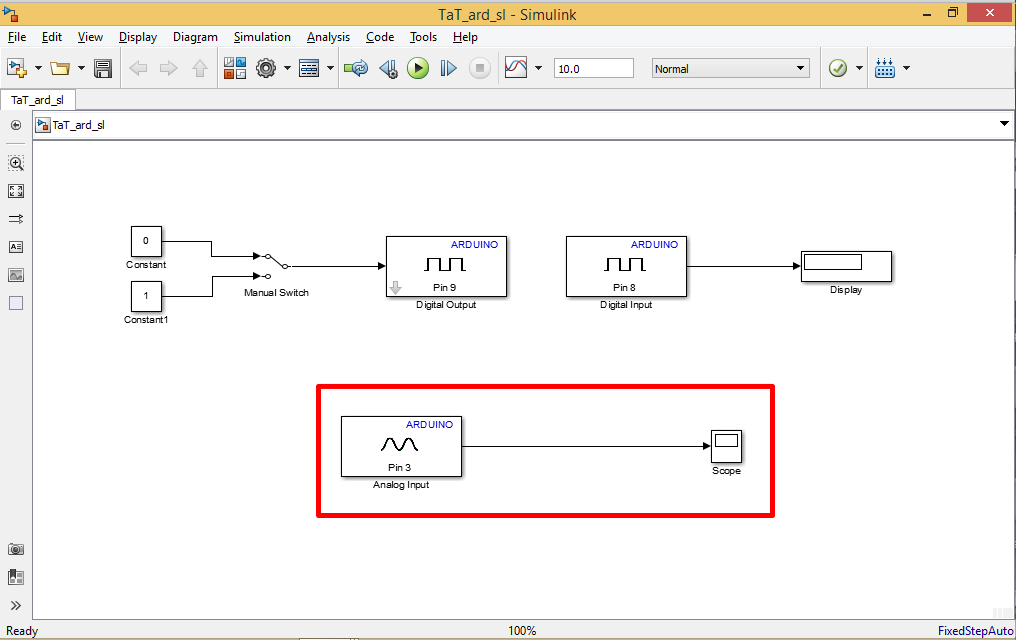Expand the Model Advisor dropdown arrow

[x=859, y=68]
